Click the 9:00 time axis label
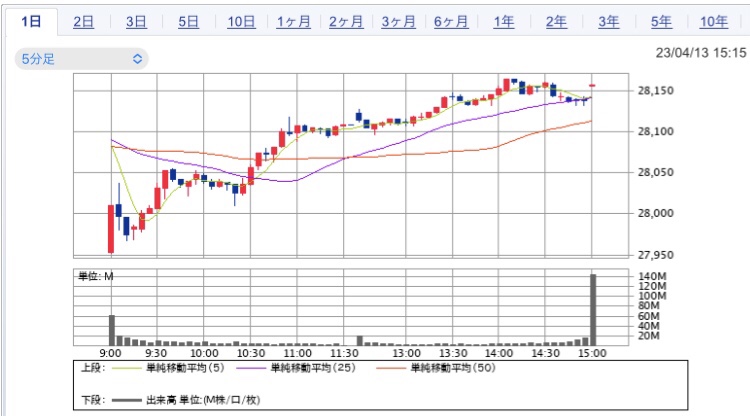Viewport: 750px width, 416px height. click(x=110, y=353)
